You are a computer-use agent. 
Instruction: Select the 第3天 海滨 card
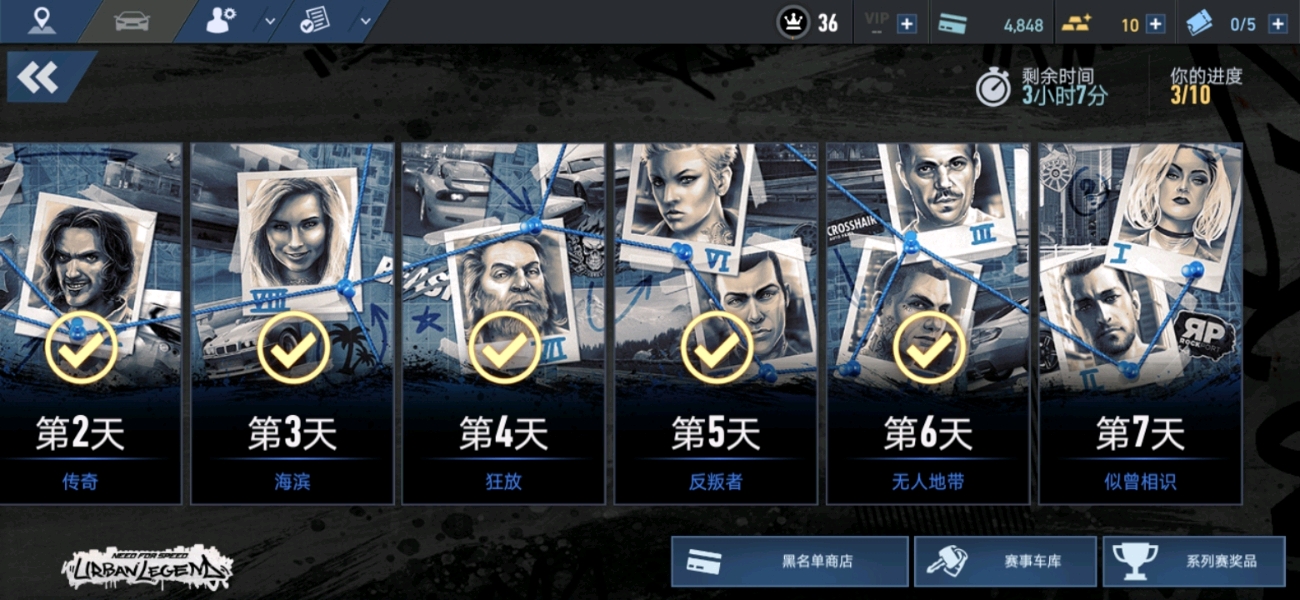coord(292,323)
